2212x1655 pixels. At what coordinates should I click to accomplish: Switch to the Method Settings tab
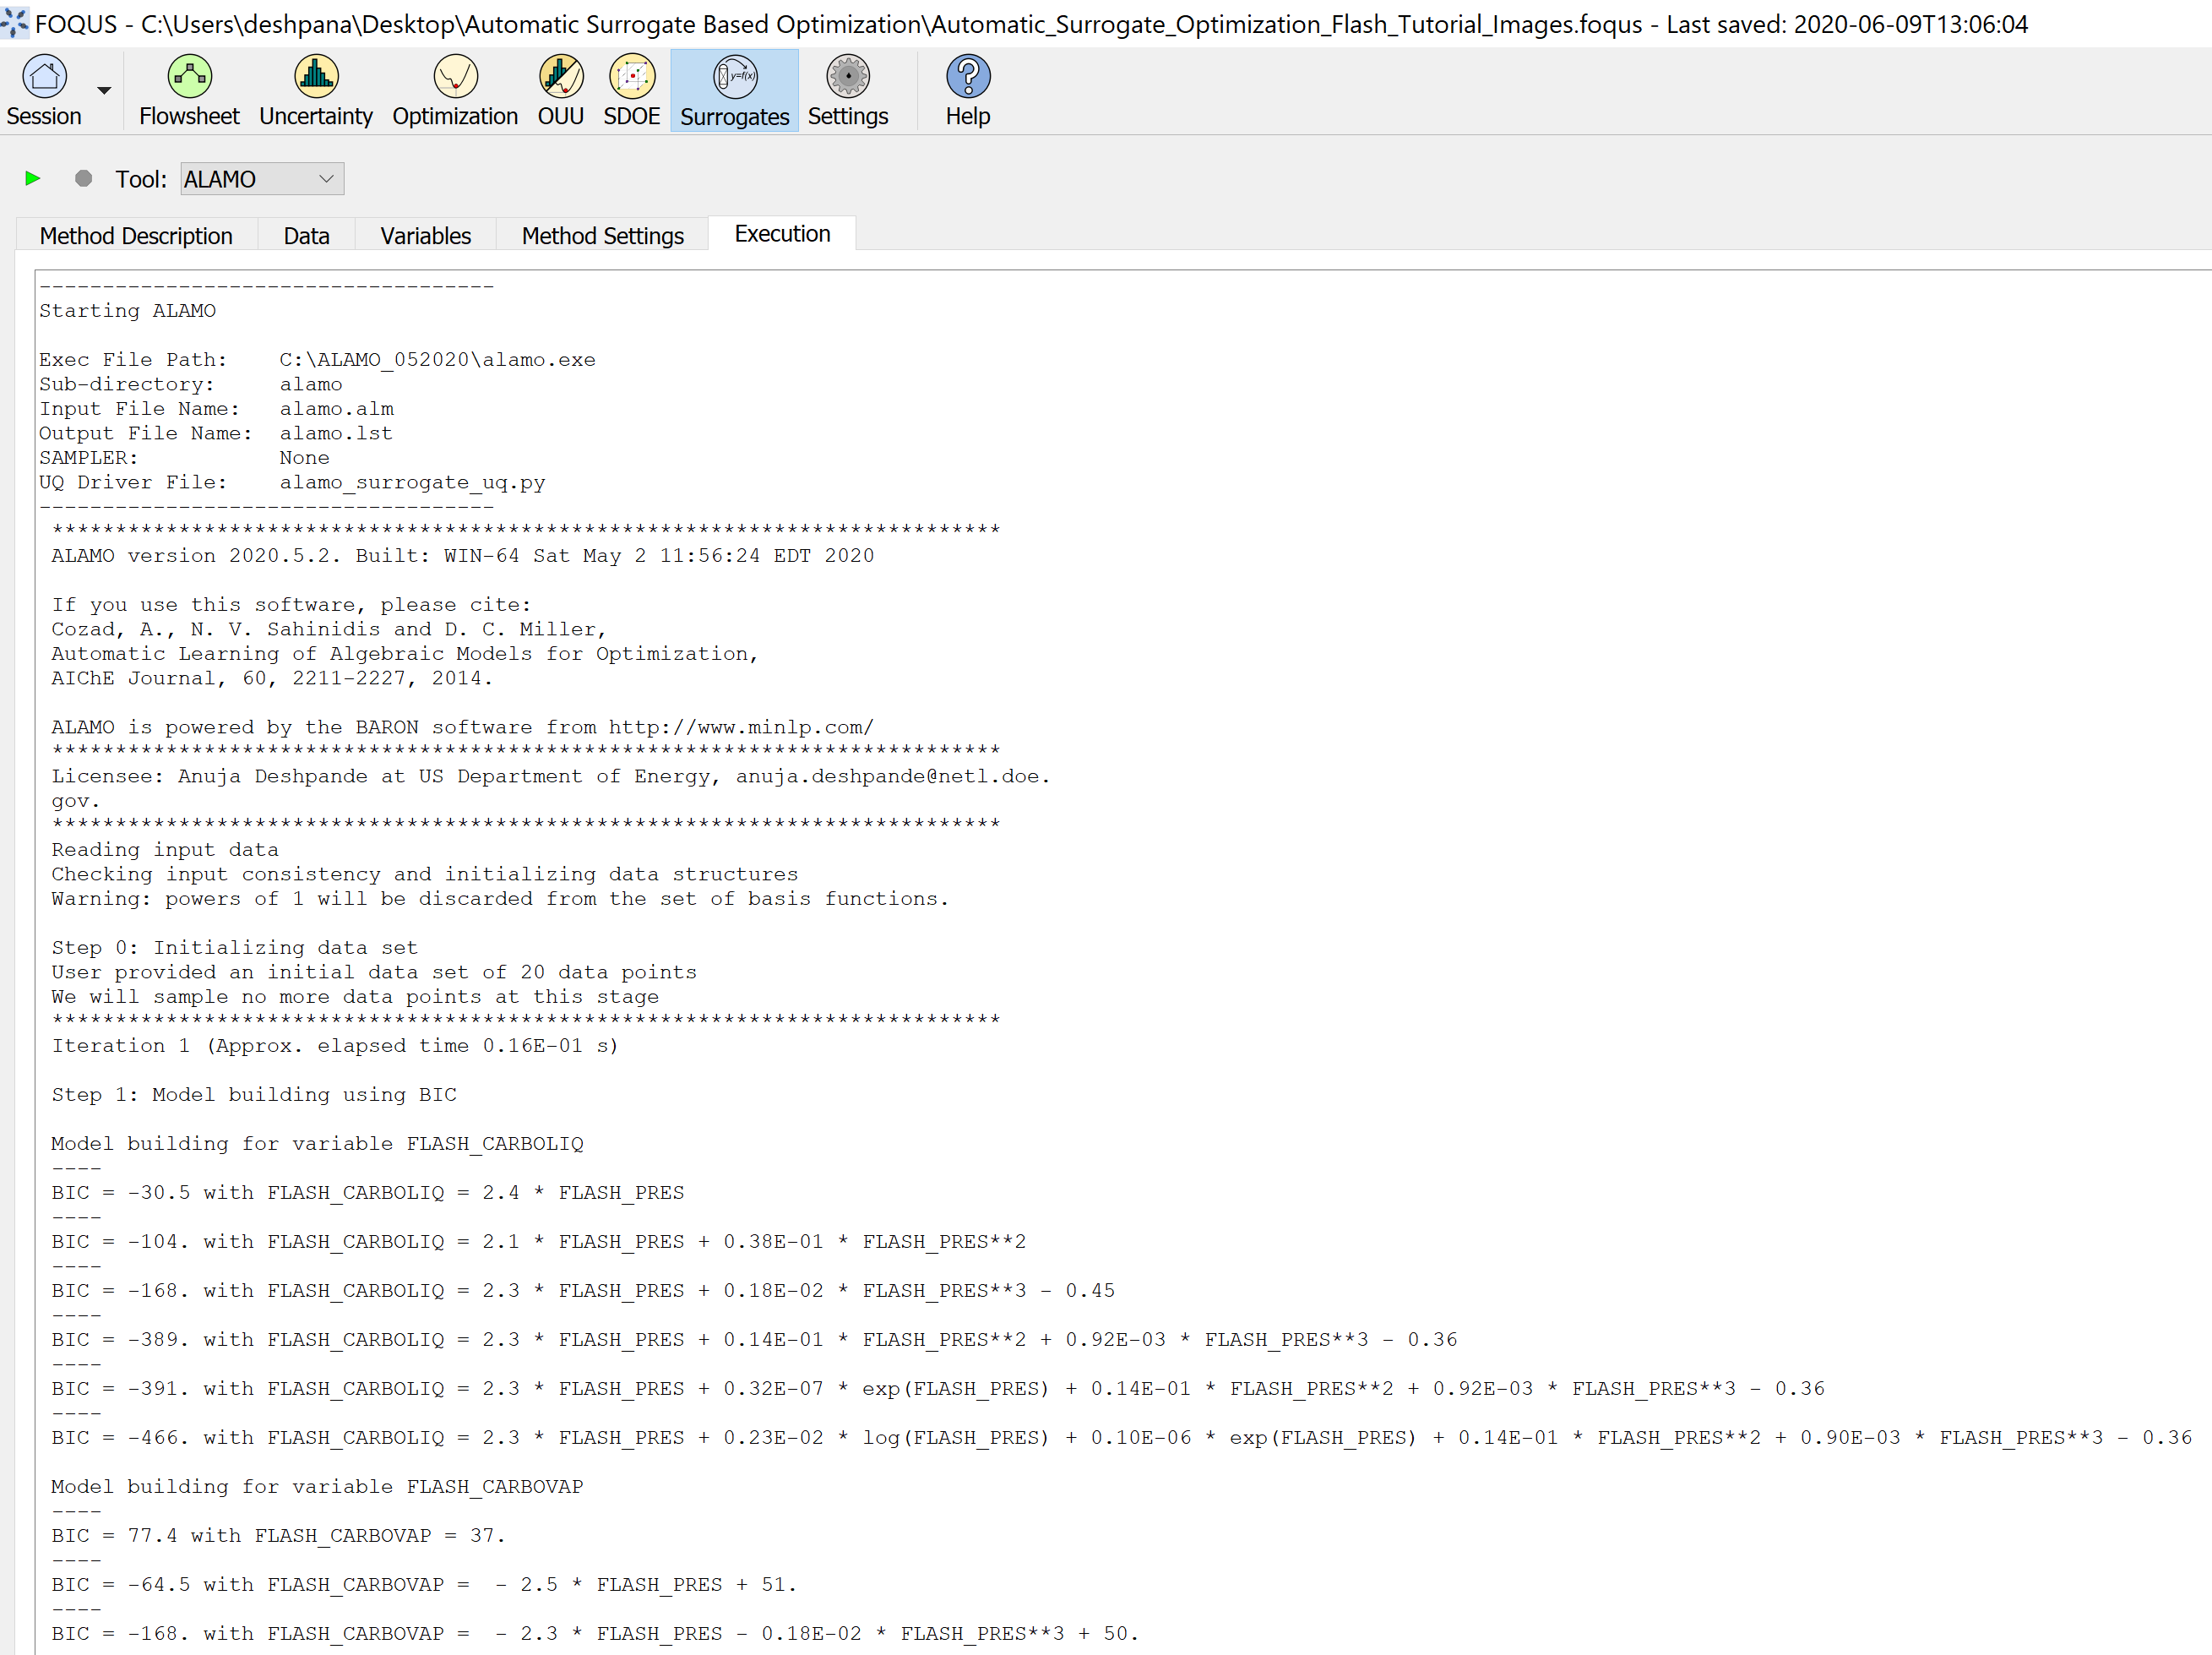click(x=602, y=236)
